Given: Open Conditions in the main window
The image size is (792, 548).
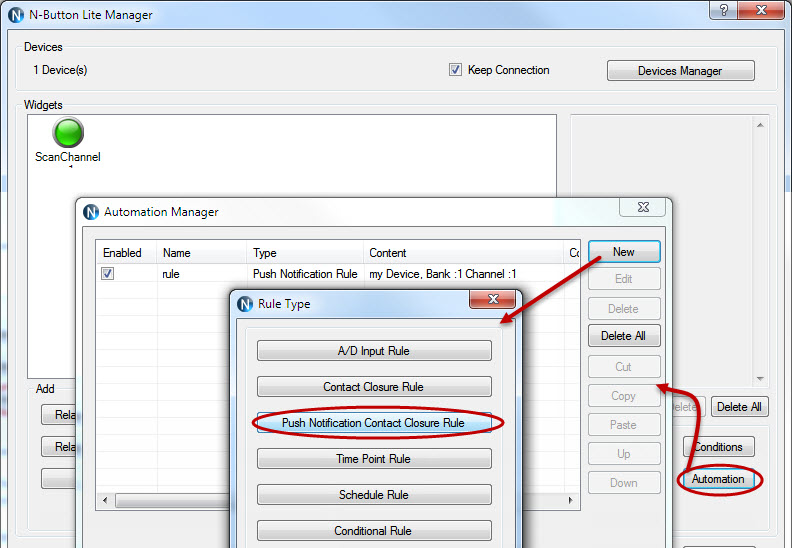Looking at the screenshot, I should coord(719,446).
